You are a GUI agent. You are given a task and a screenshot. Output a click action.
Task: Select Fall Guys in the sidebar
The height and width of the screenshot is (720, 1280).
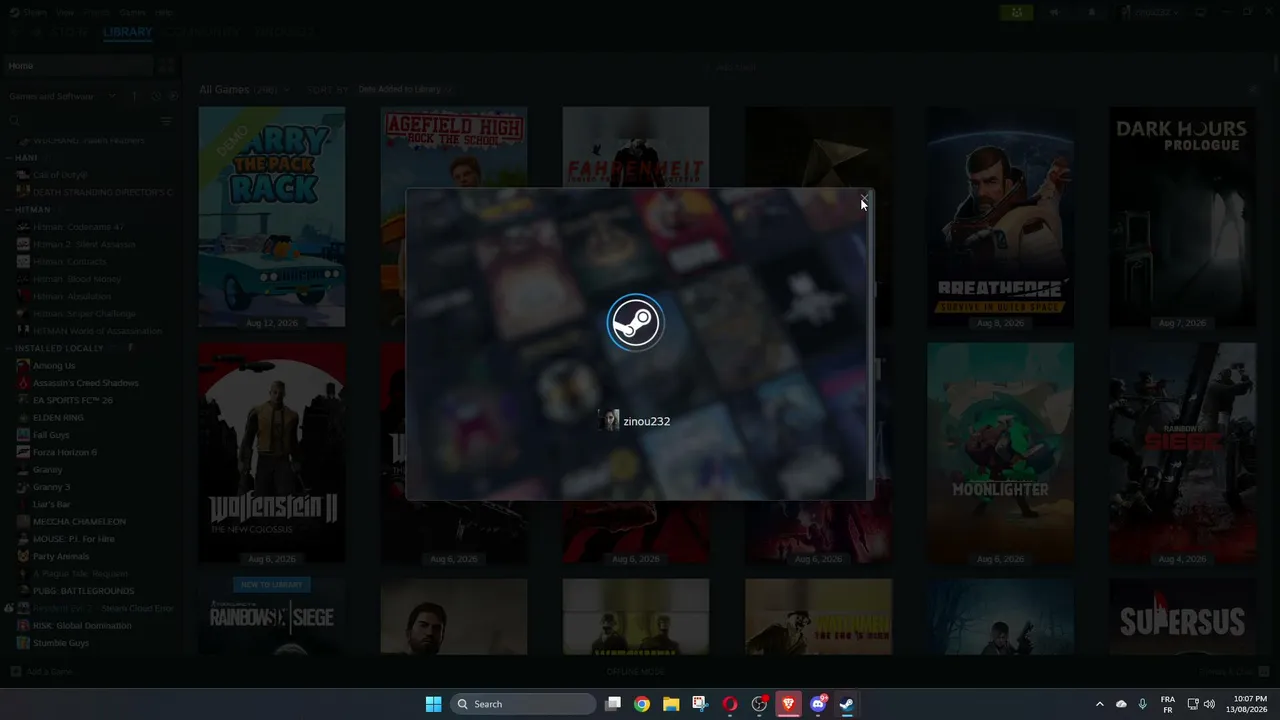(x=51, y=435)
